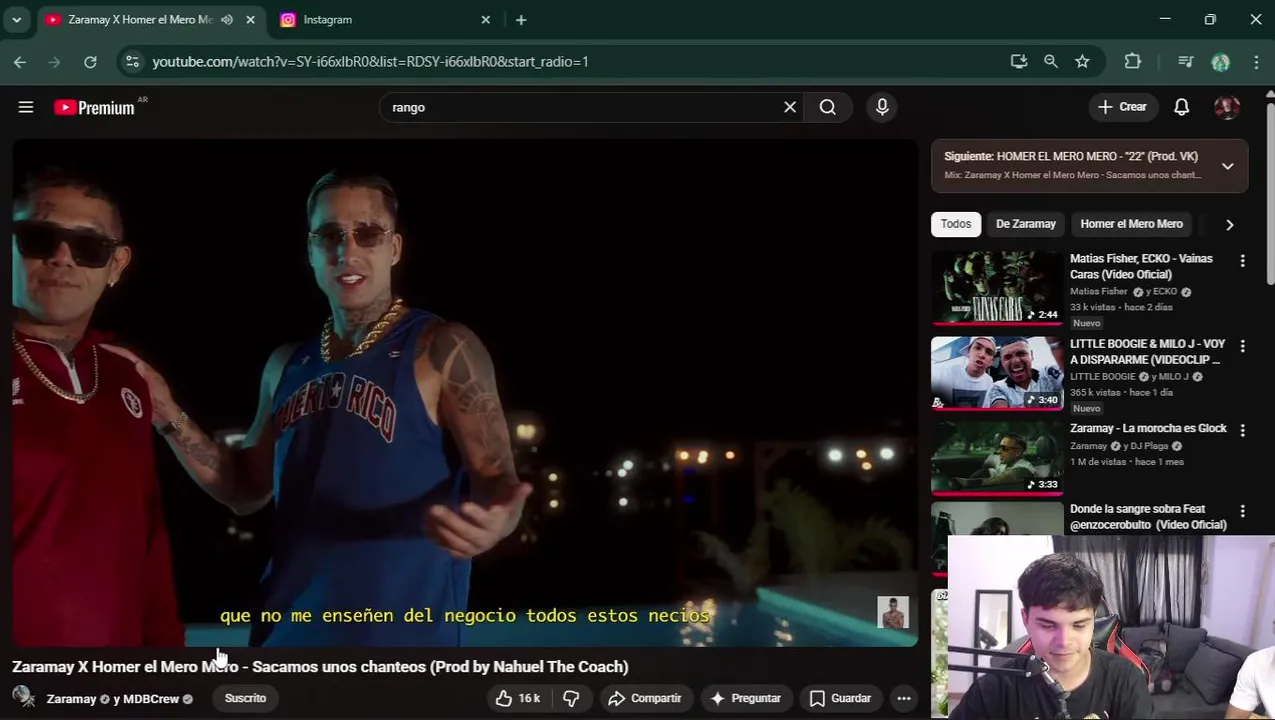Open Matias Fisher channel name
Image resolution: width=1275 pixels, height=720 pixels.
point(1098,292)
